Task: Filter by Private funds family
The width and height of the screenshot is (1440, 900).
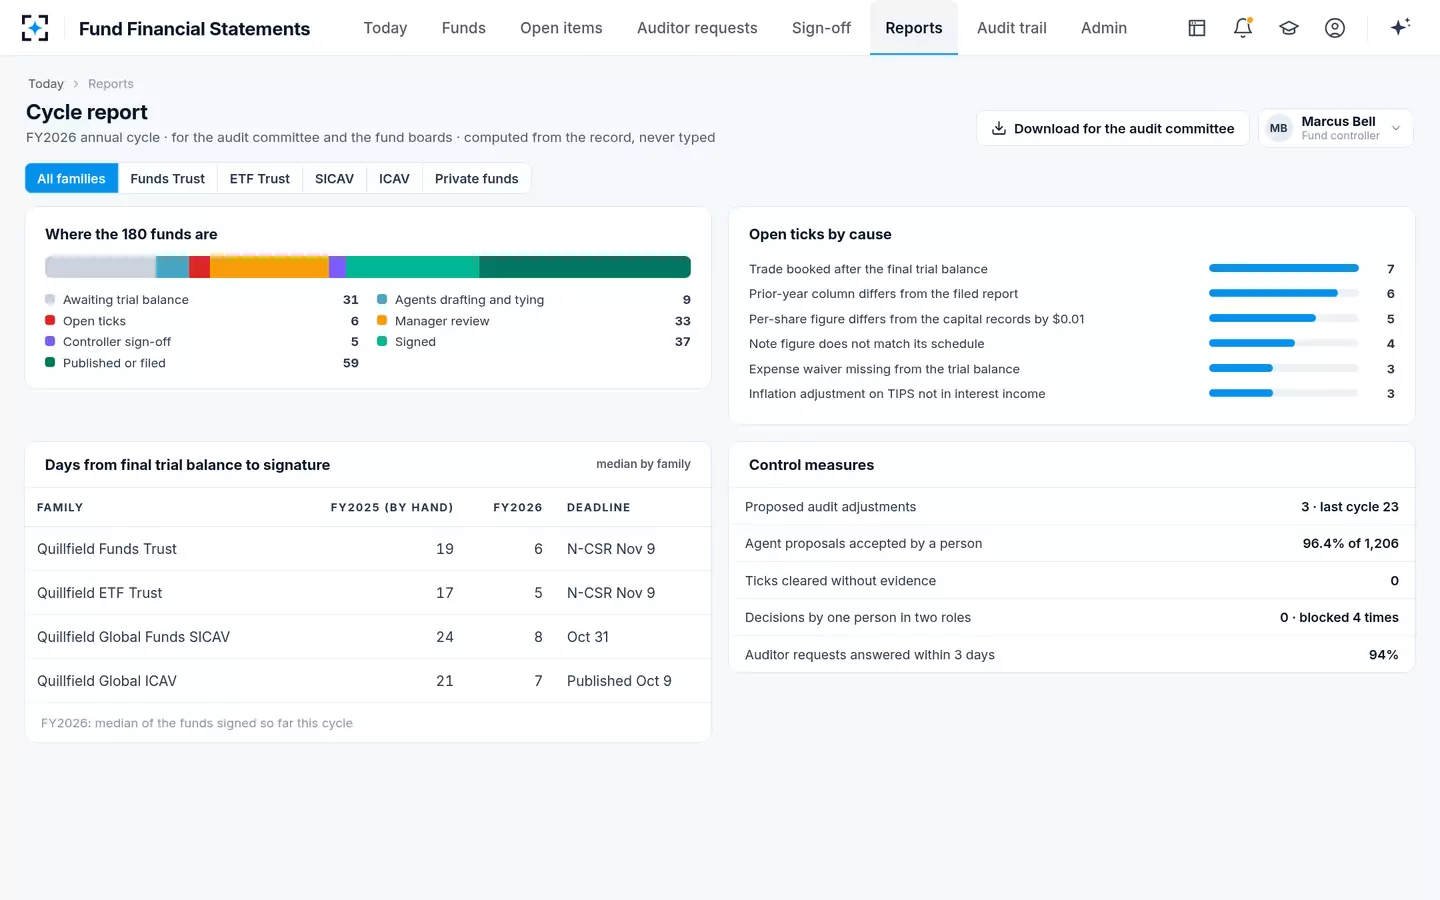Action: click(x=477, y=178)
